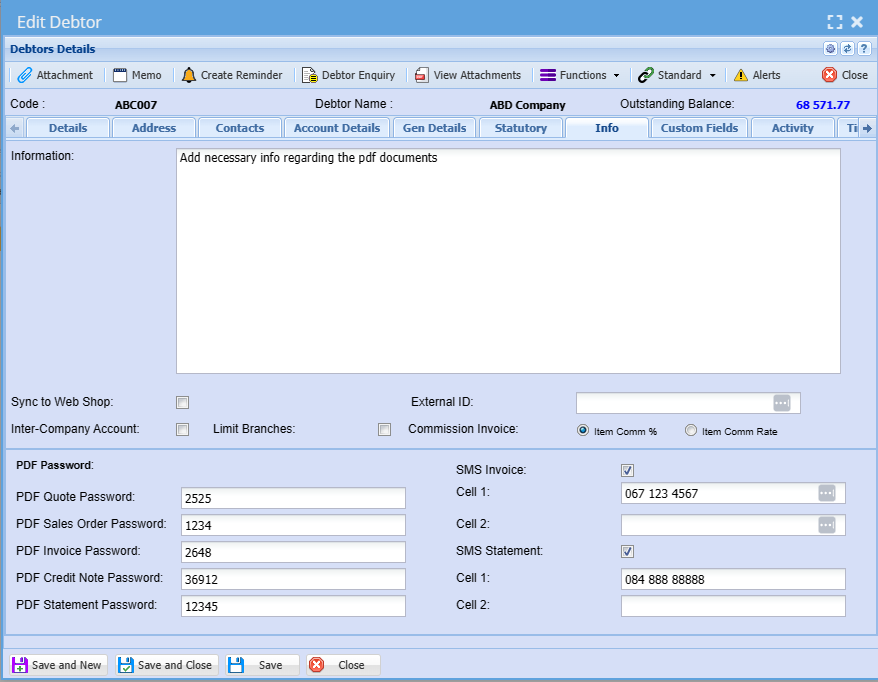Click the Create Reminder bell icon
The width and height of the screenshot is (878, 682).
click(x=189, y=75)
